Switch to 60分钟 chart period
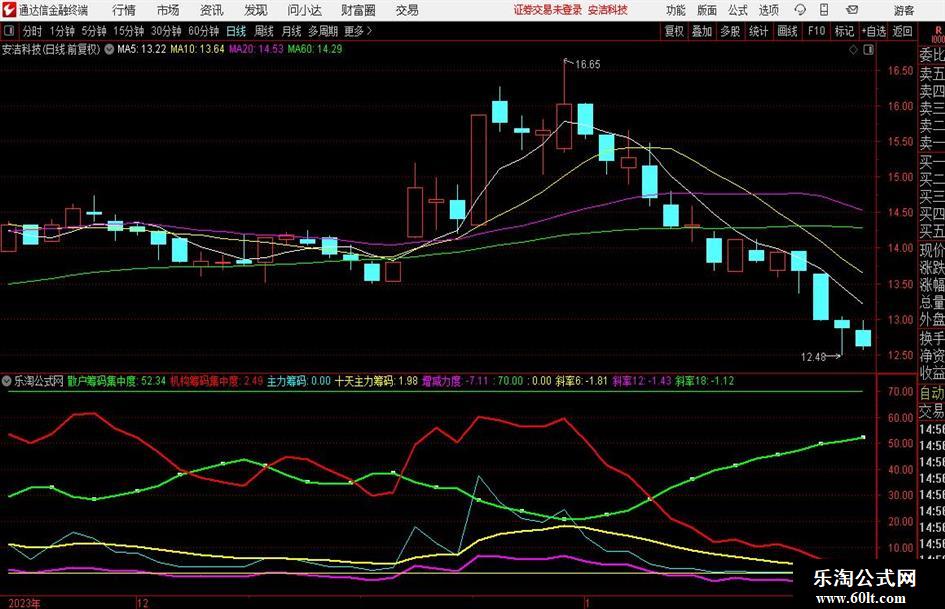The image size is (945, 609). point(204,31)
